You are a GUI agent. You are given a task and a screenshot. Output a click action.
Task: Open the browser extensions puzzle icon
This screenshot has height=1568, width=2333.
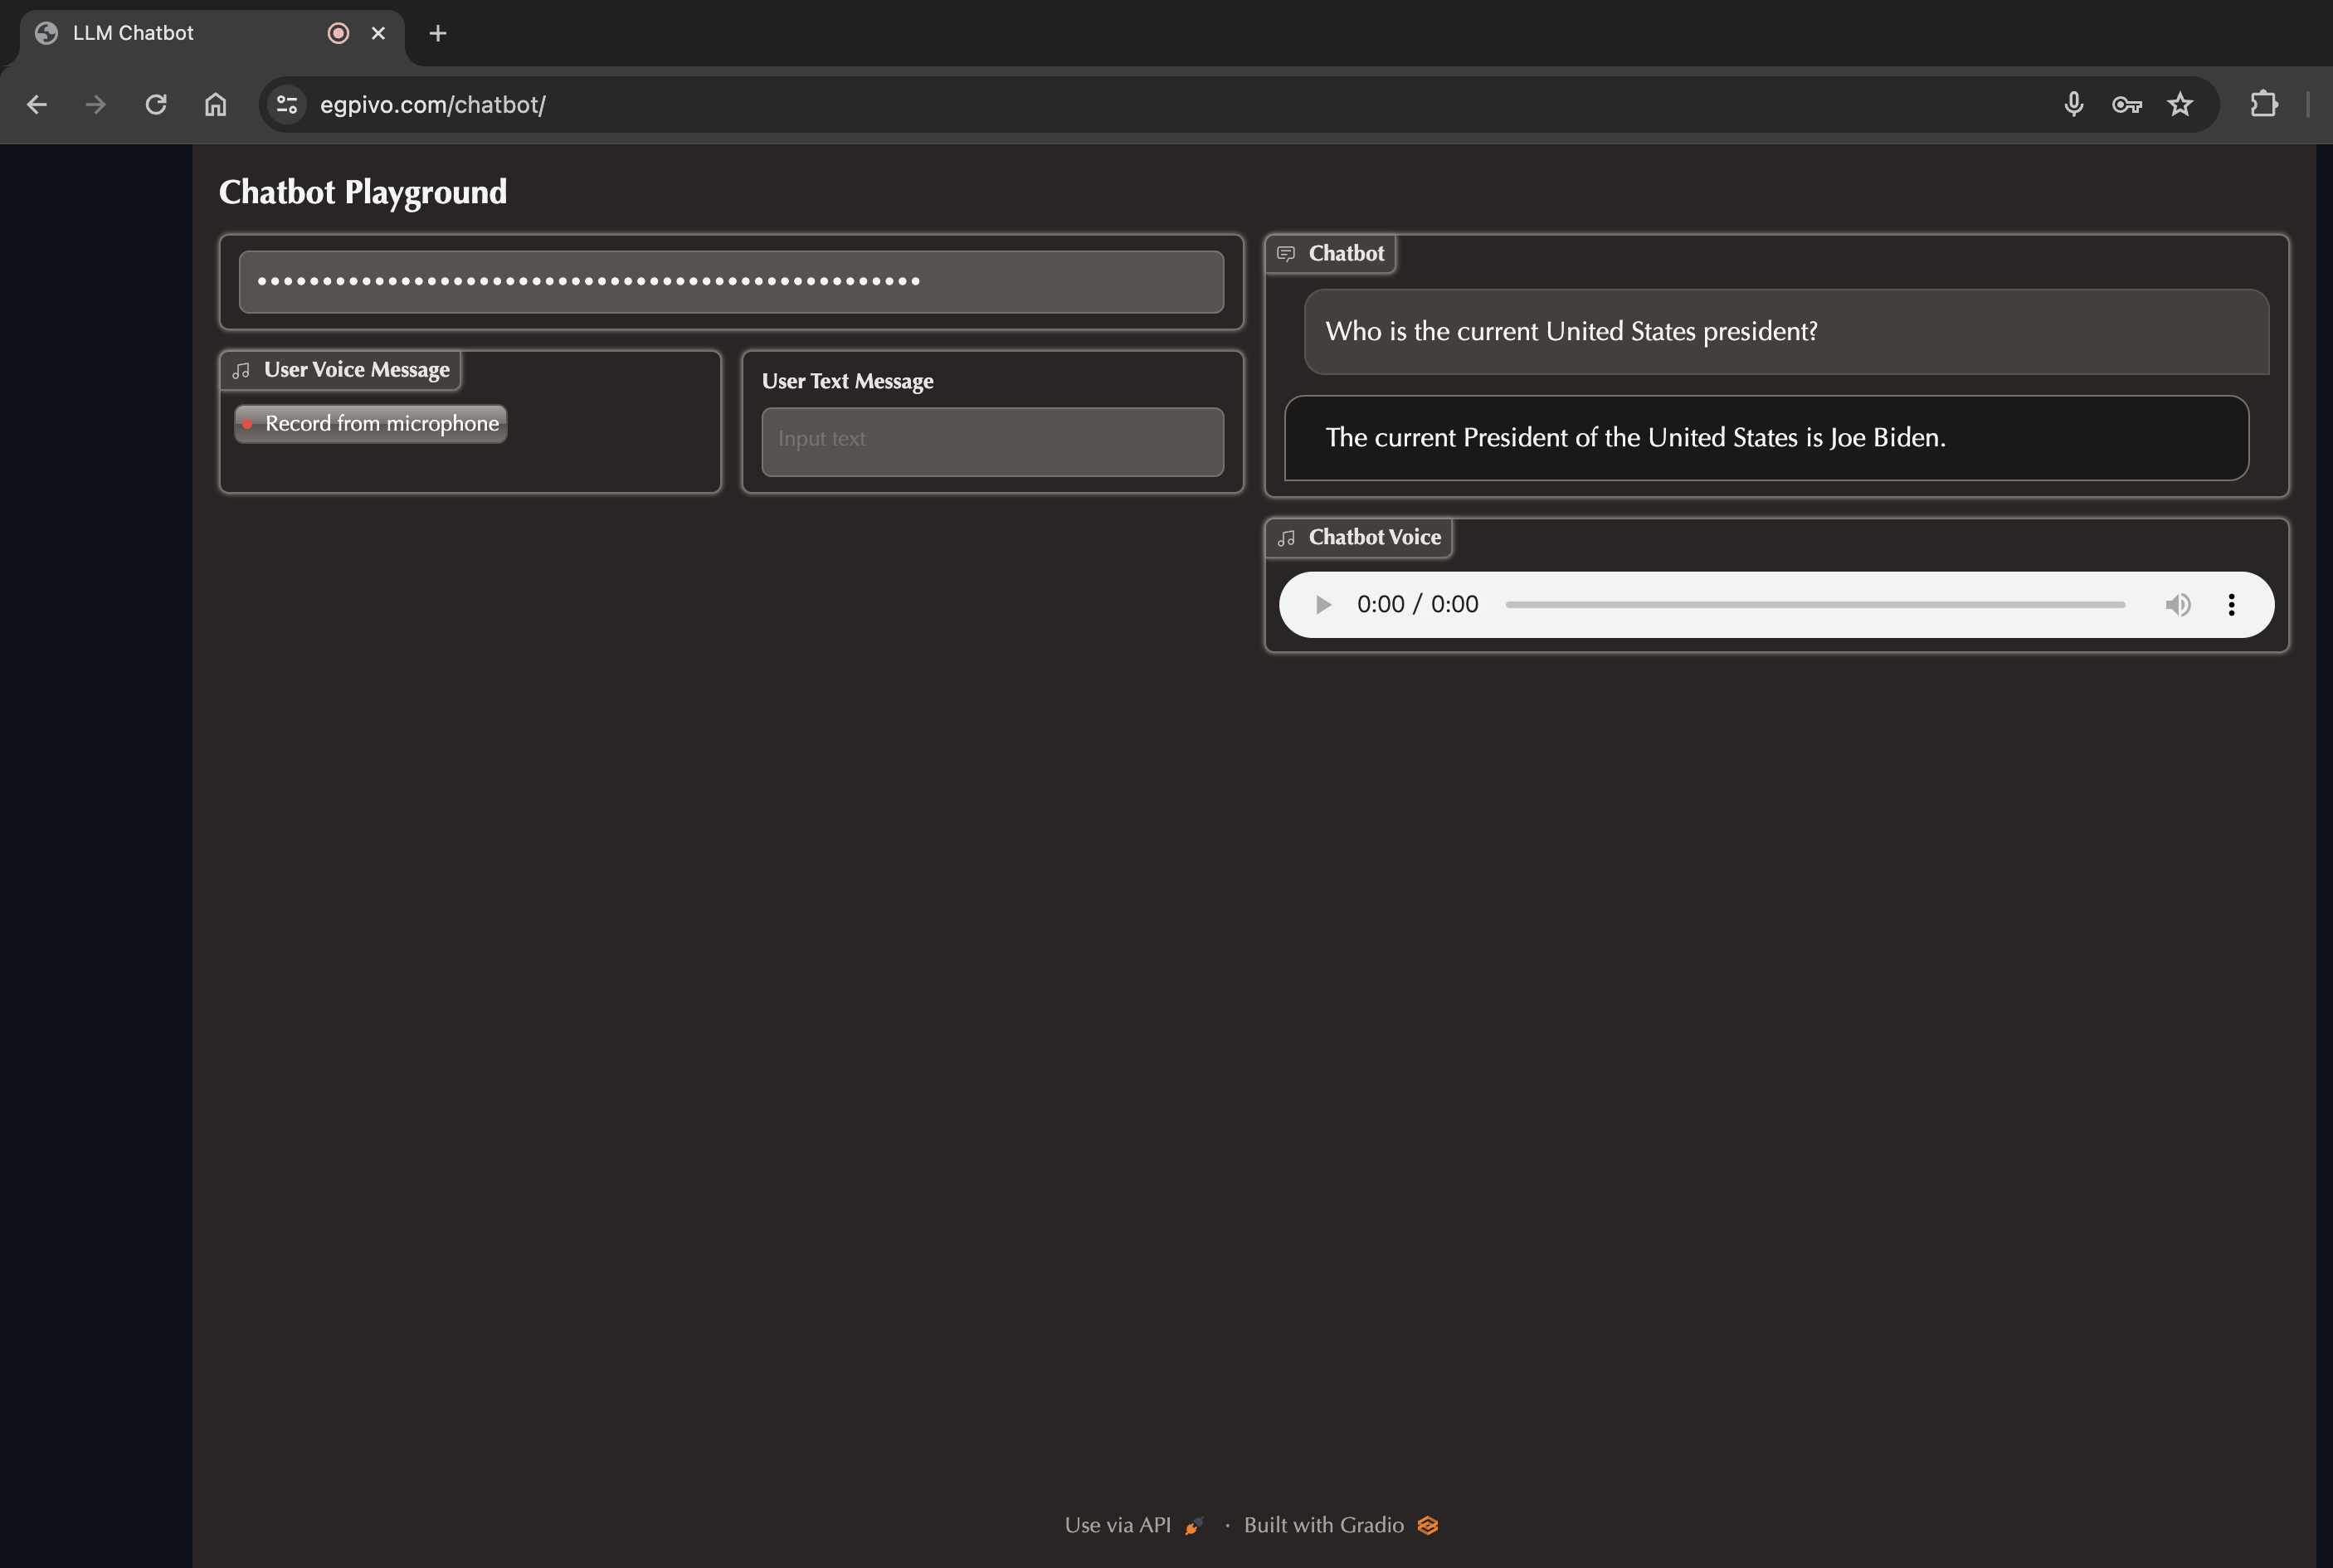click(x=2263, y=104)
